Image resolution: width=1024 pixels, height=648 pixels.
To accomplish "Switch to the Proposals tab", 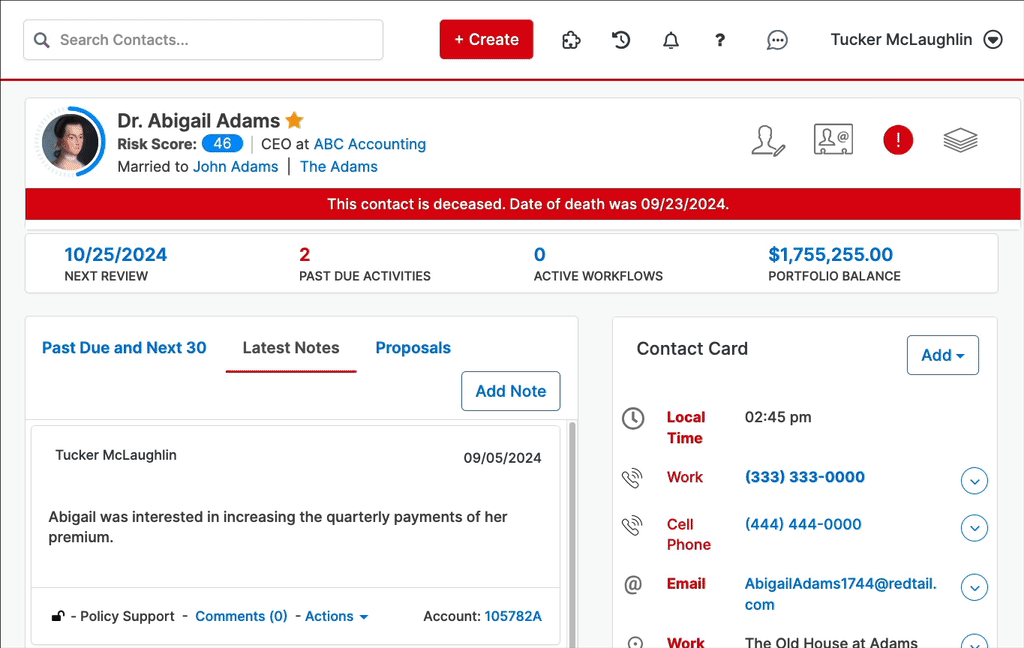I will 413,348.
